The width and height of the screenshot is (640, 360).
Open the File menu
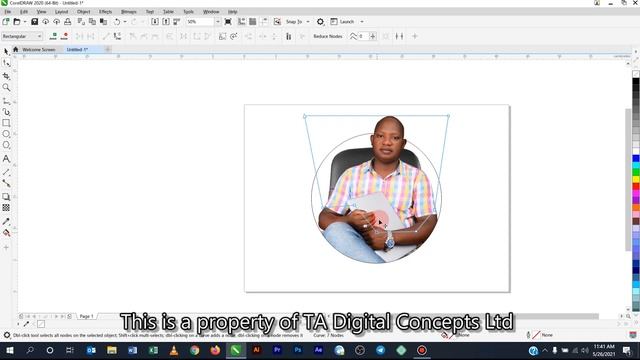click(8, 12)
